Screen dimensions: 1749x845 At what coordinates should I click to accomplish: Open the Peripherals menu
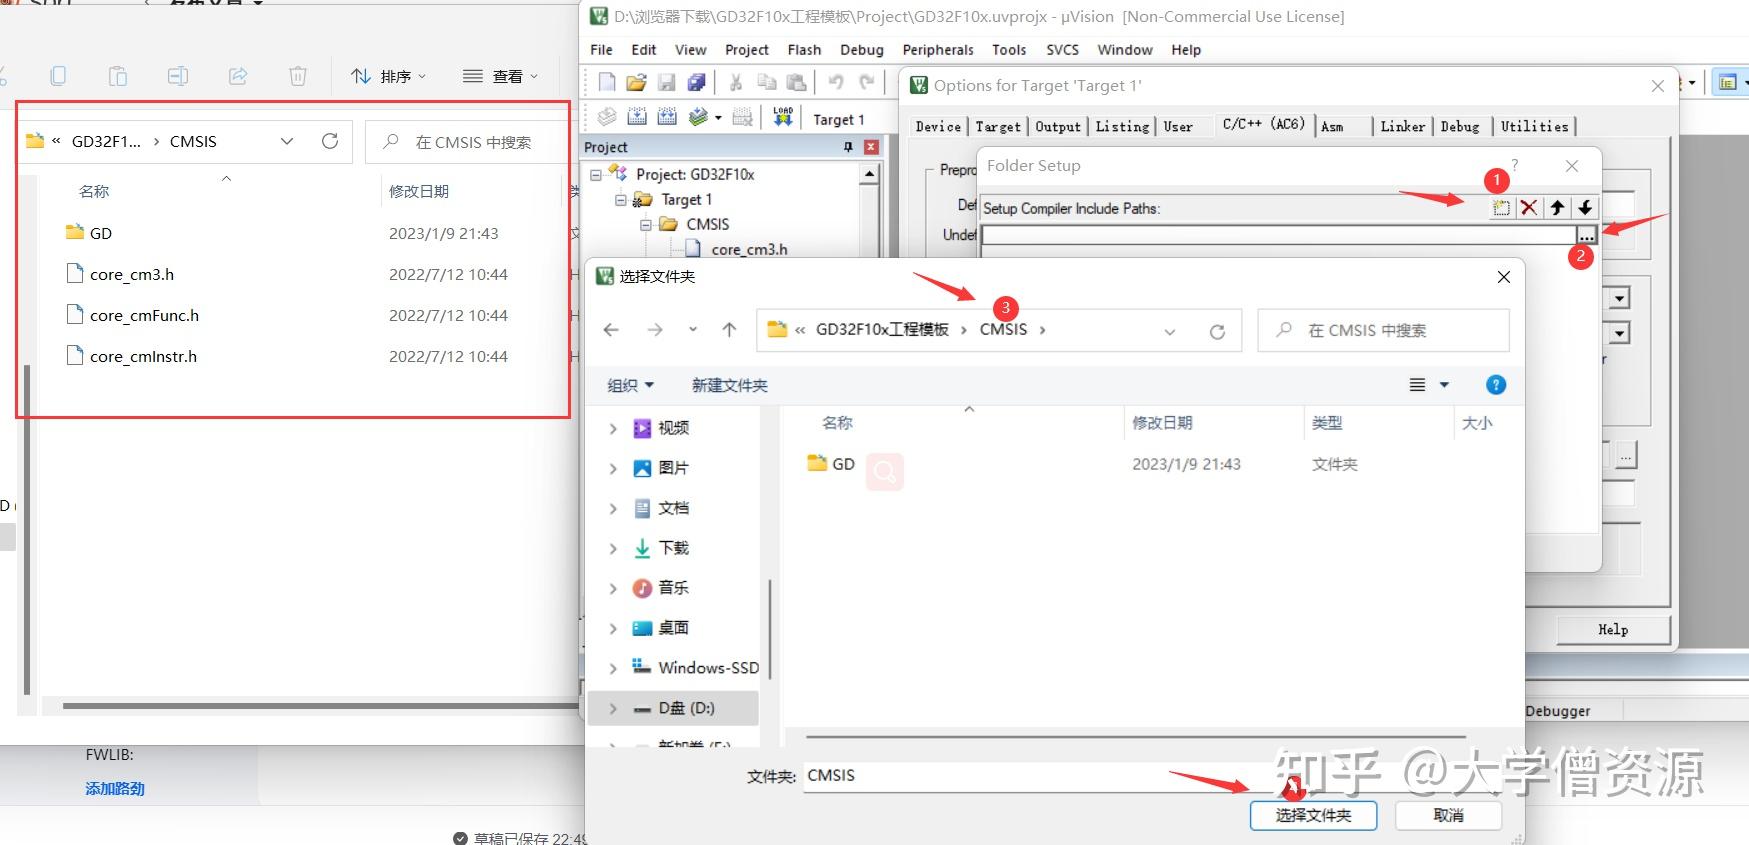tap(937, 50)
